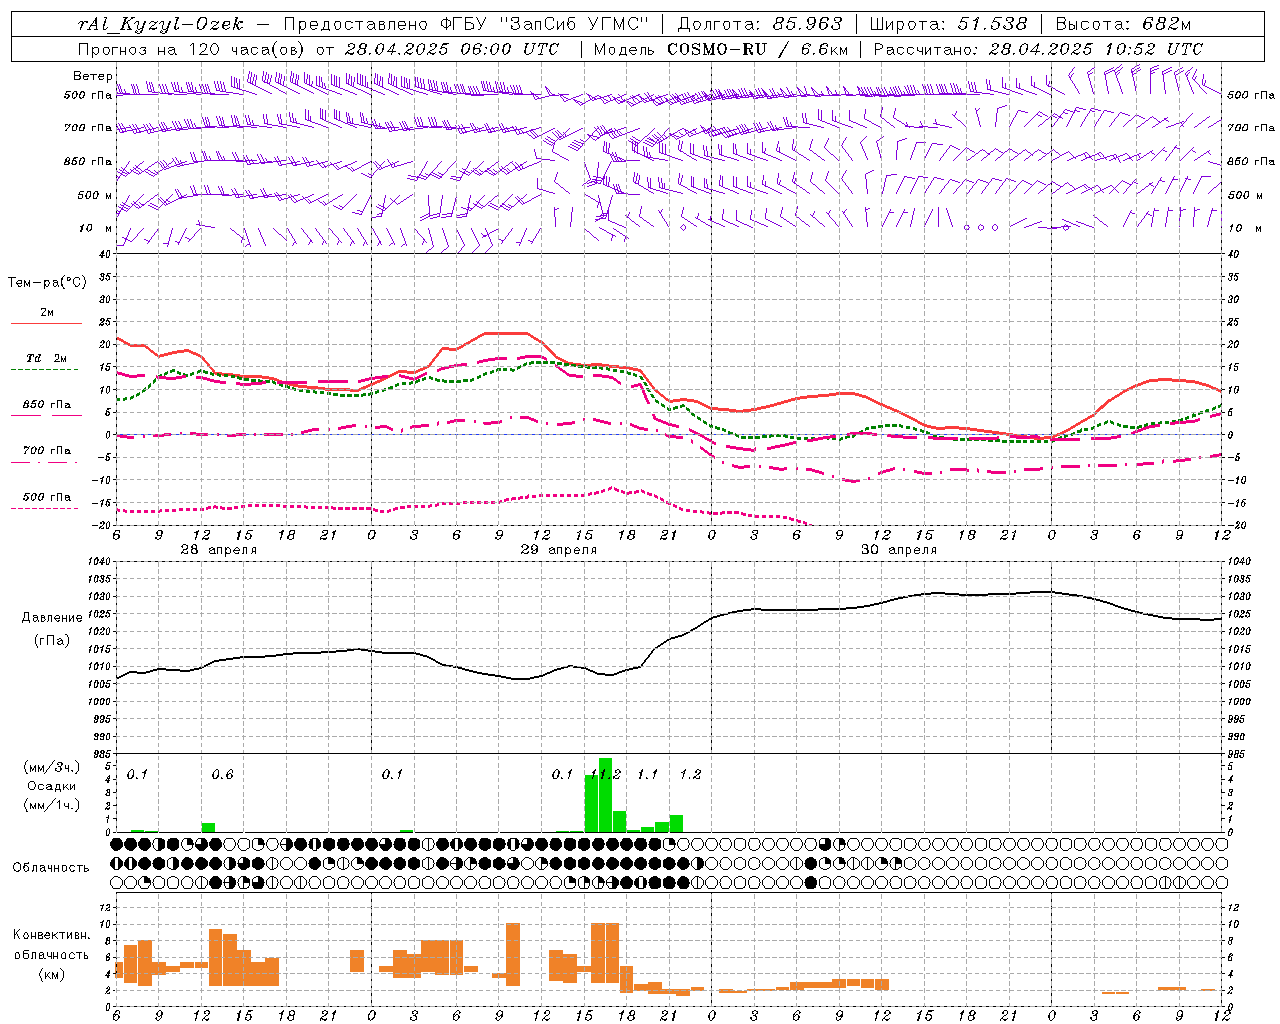Click the 'Широта: 51.538' value
This screenshot has width=1280, height=1024.
pos(948,24)
